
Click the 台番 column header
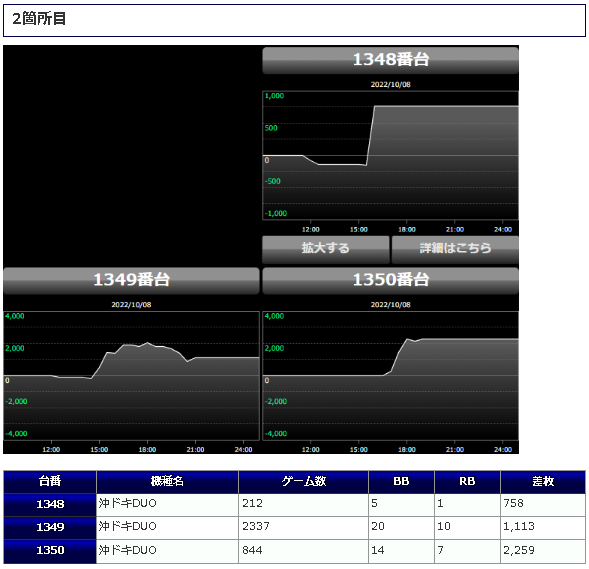50,481
